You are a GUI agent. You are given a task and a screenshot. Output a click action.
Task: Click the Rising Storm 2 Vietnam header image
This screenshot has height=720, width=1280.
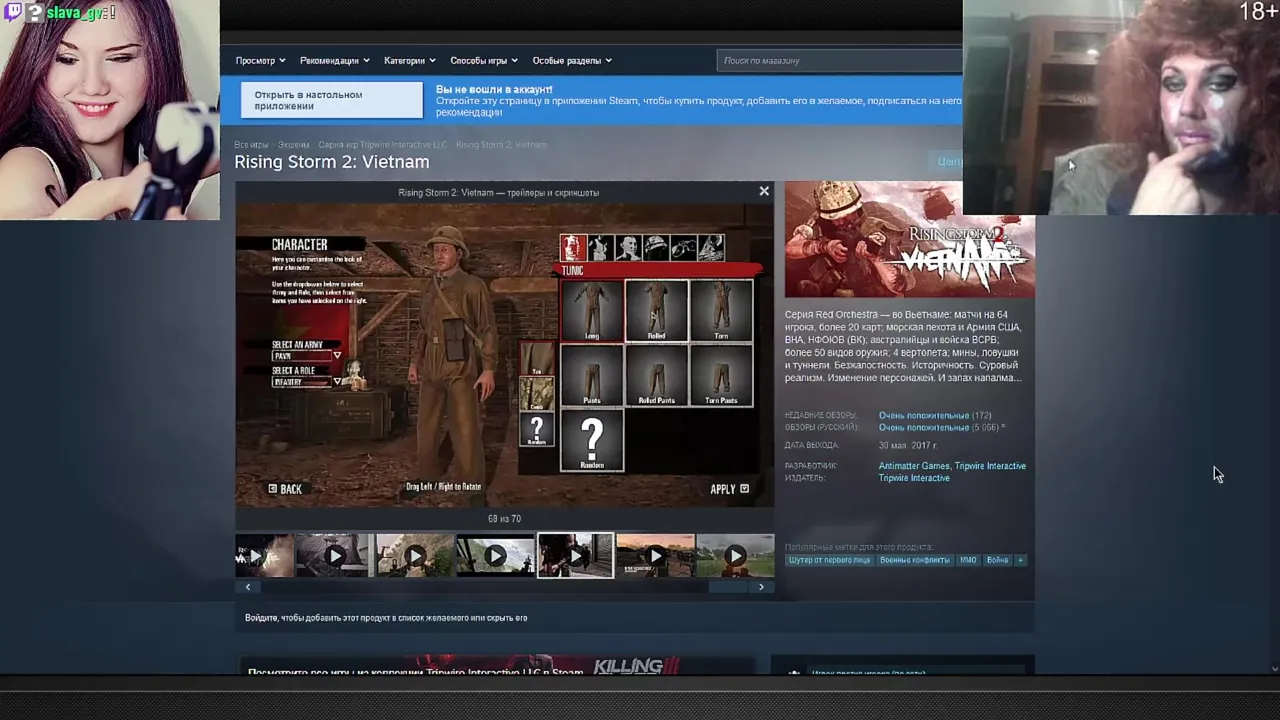(x=909, y=240)
